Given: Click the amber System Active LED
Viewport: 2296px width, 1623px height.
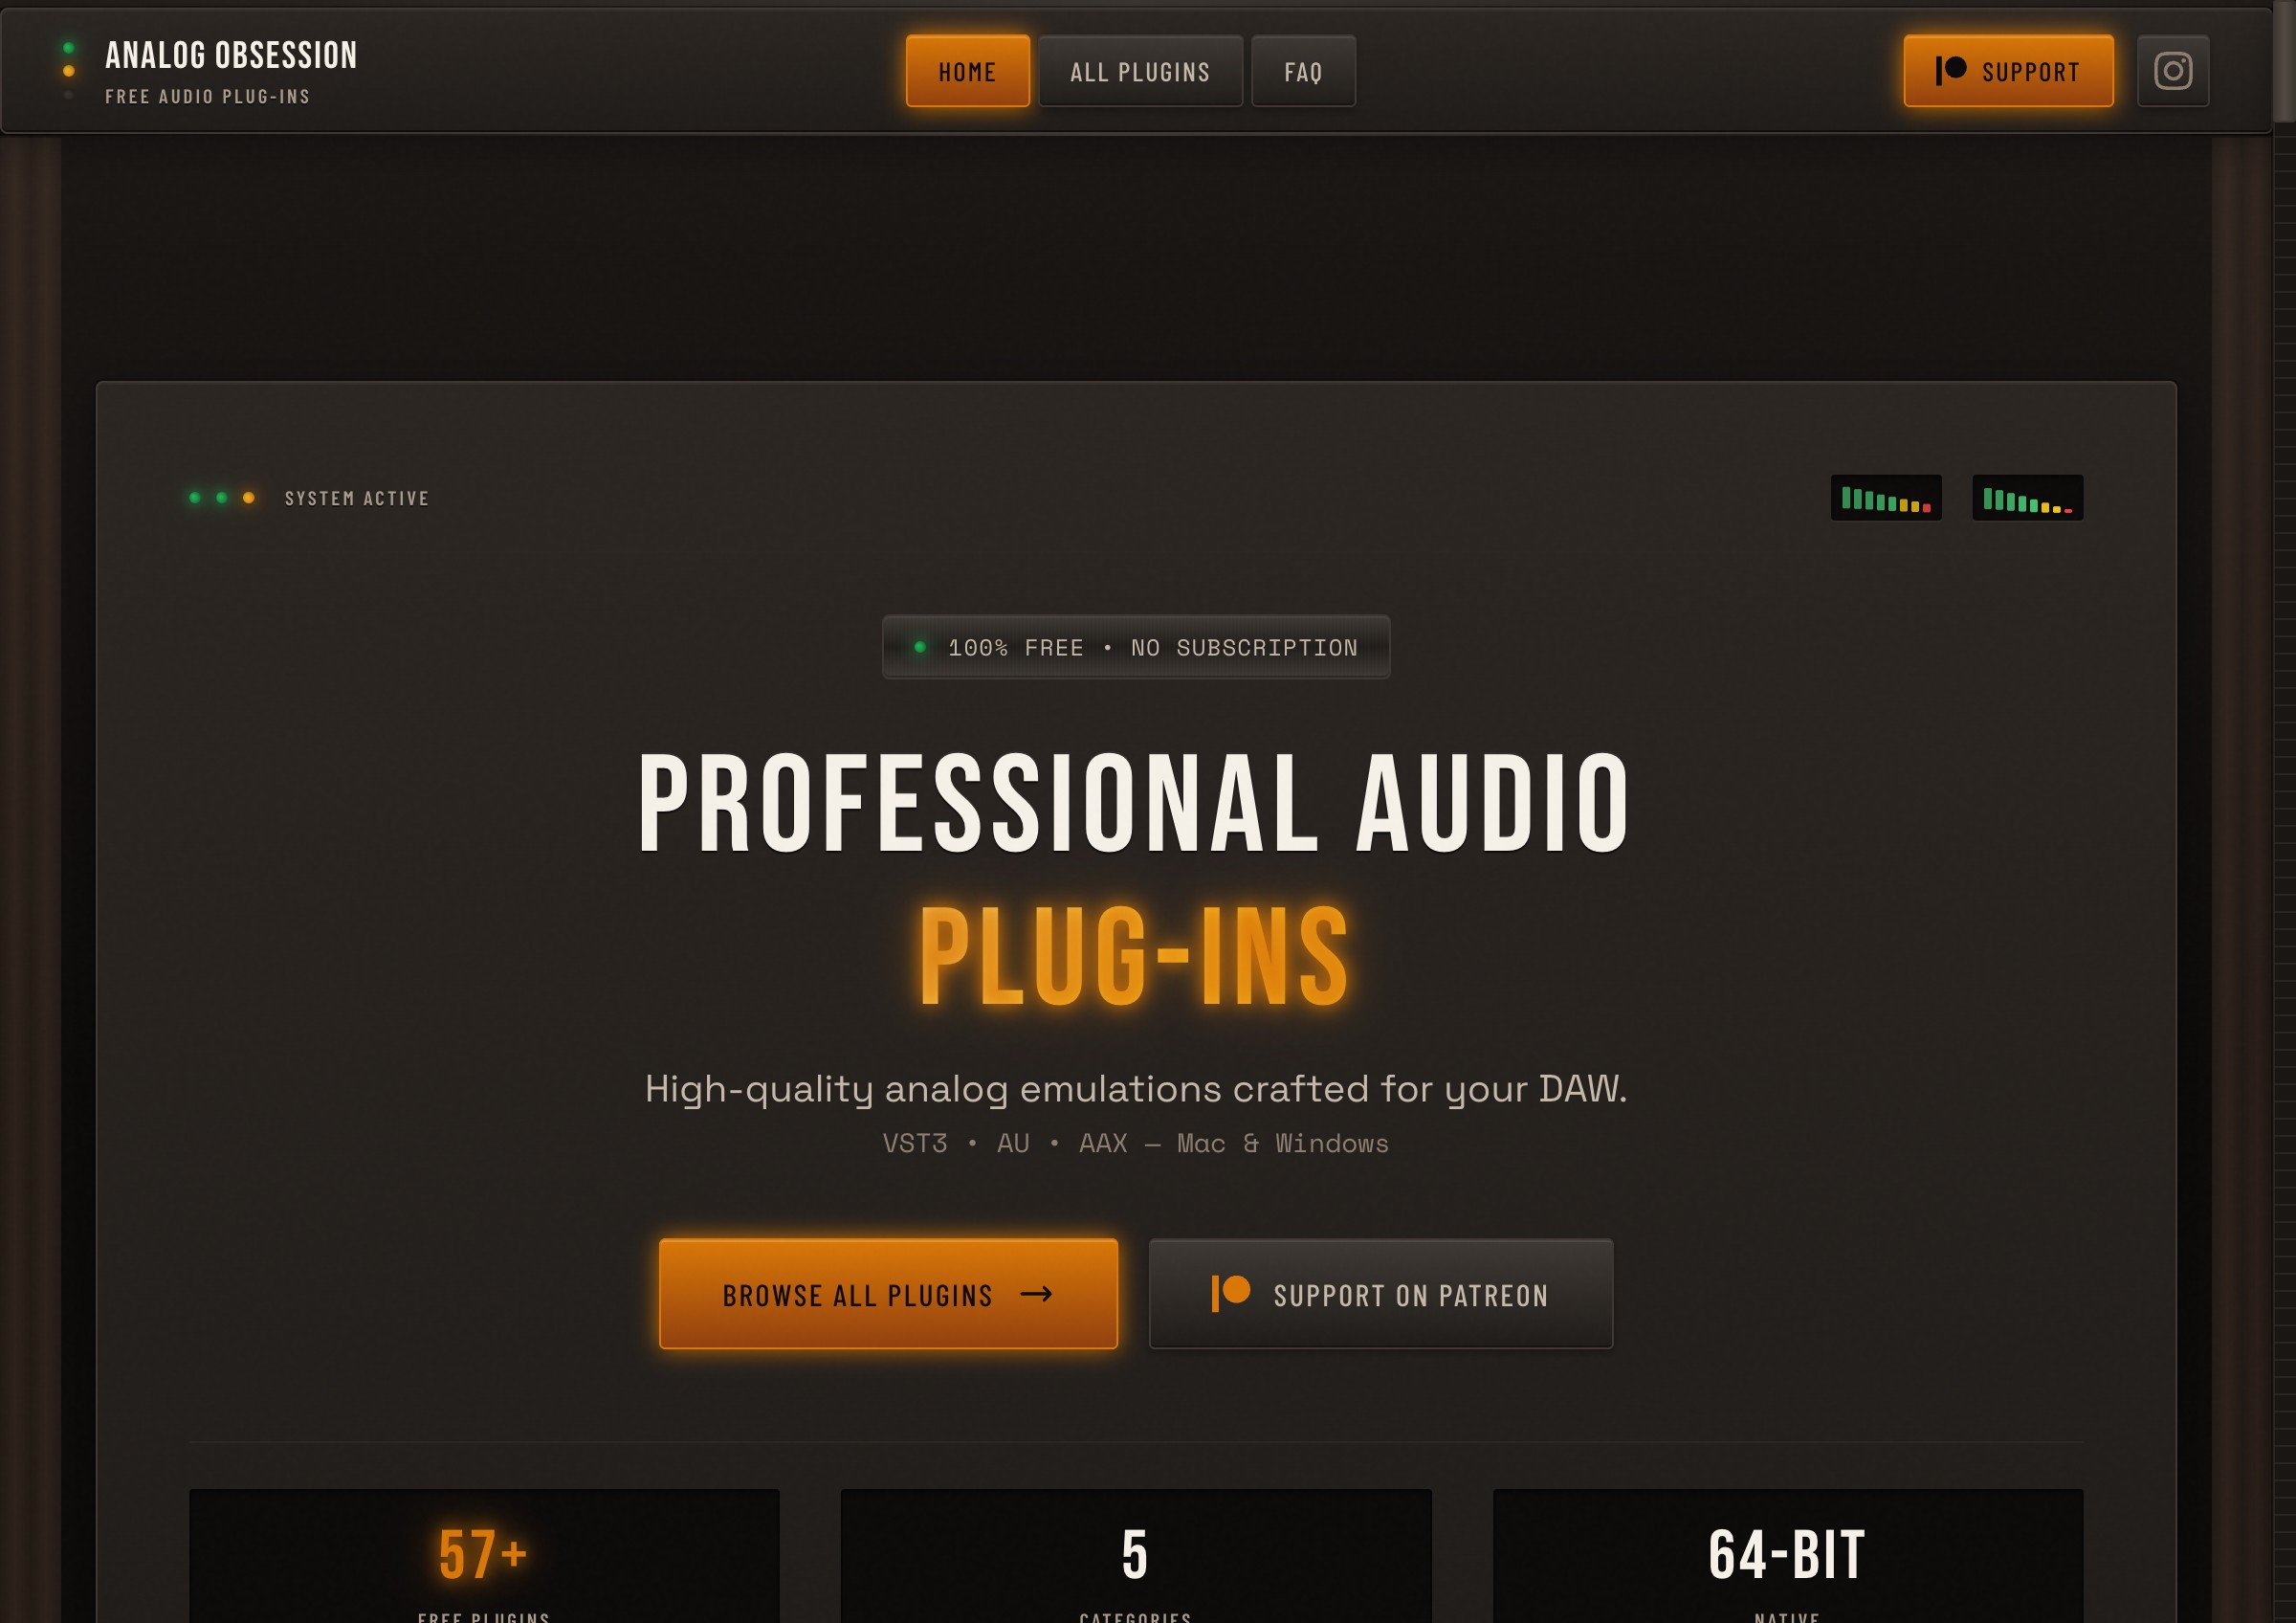Looking at the screenshot, I should tap(249, 498).
